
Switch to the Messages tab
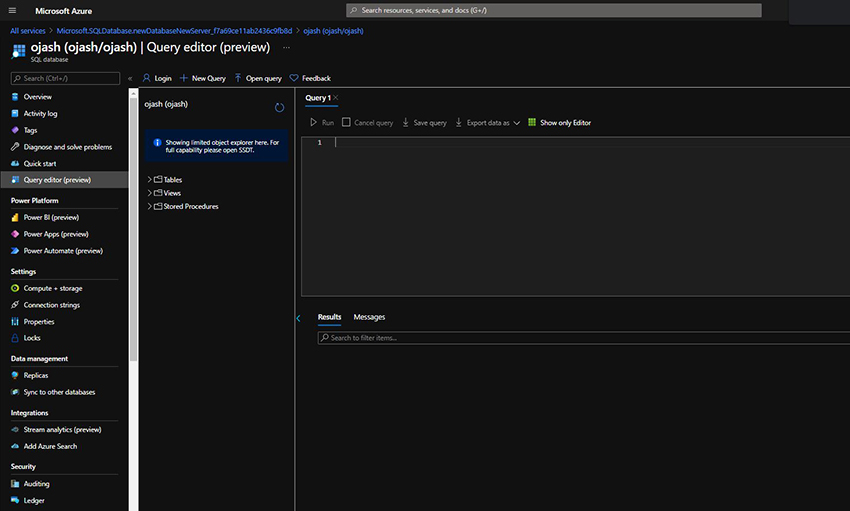pos(369,317)
